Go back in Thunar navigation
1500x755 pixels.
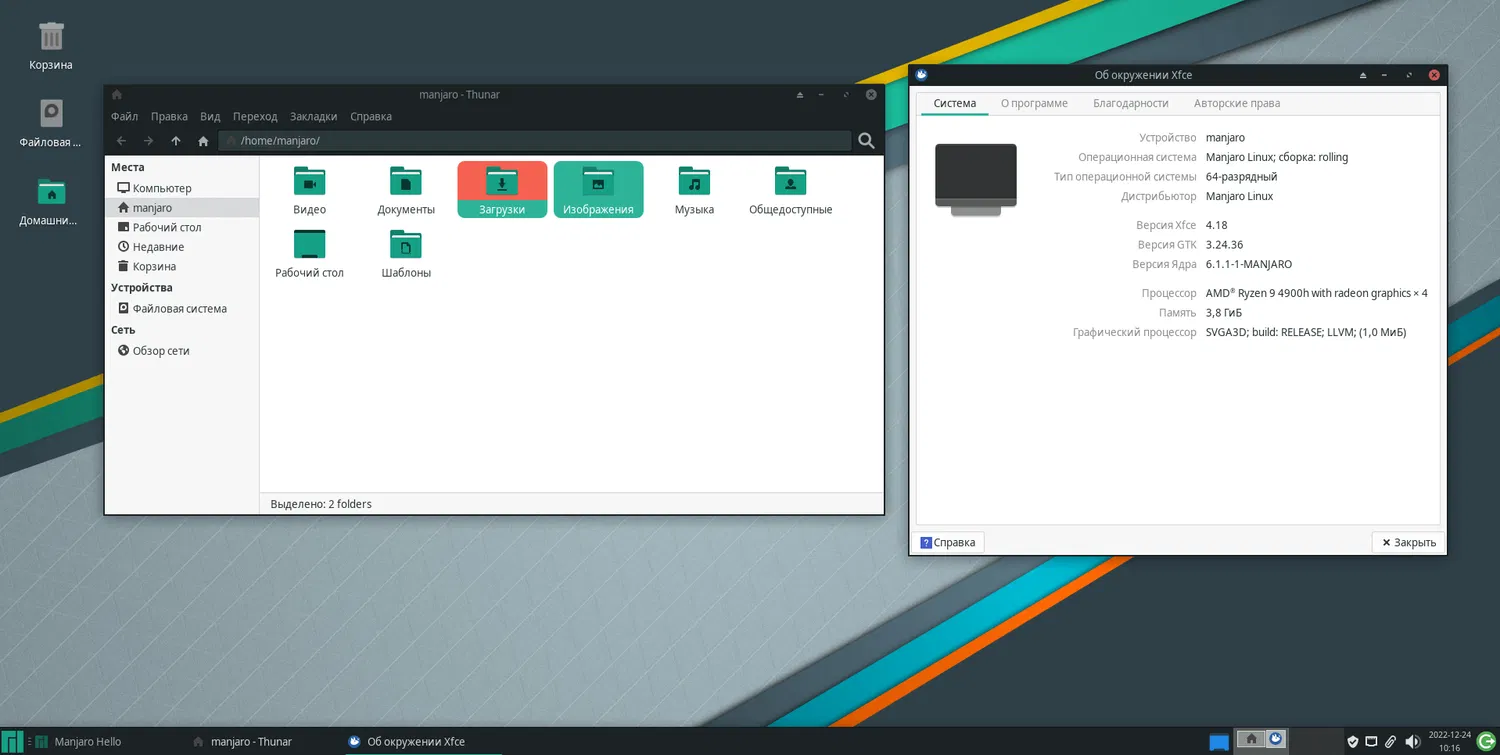[121, 141]
